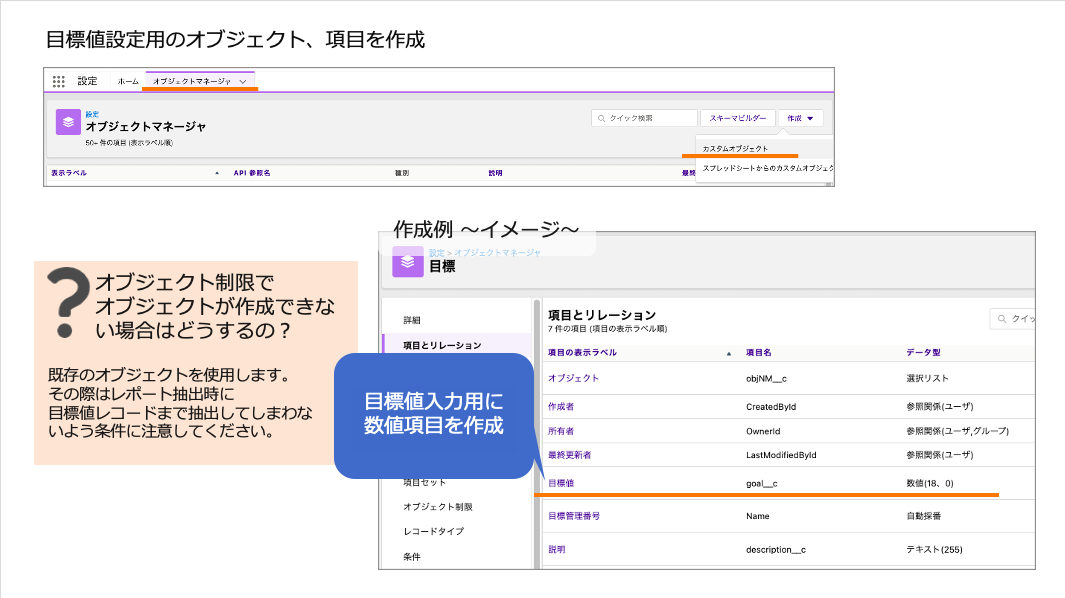Click the search magnifier in クイック検索 box
The image size is (1065, 598).
click(601, 118)
